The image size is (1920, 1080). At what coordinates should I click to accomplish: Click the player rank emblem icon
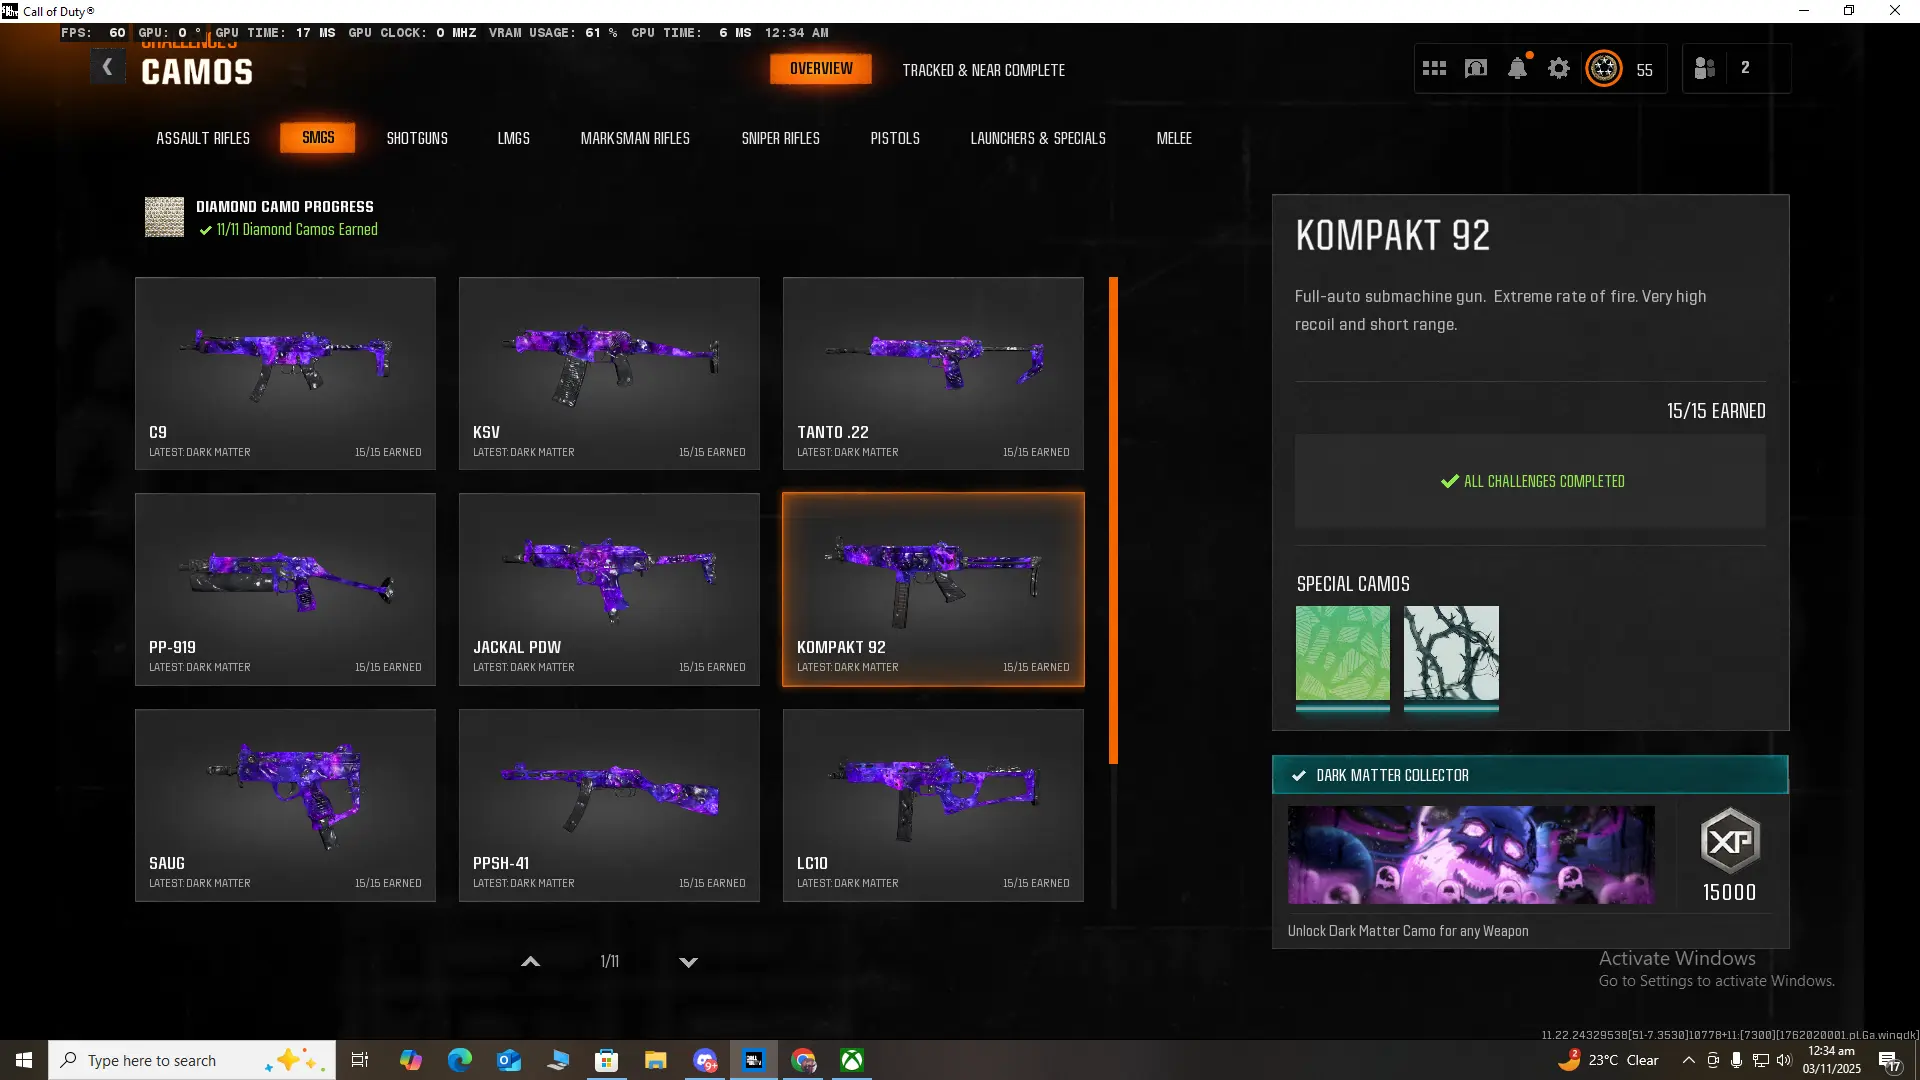pyautogui.click(x=1604, y=69)
